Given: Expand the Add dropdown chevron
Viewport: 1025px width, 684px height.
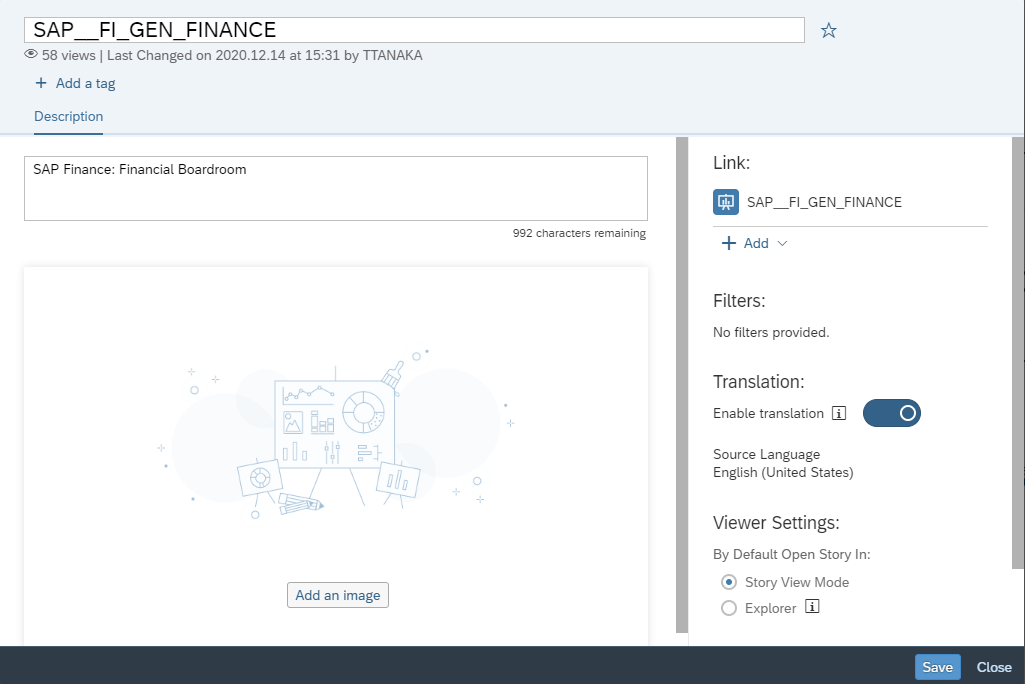Looking at the screenshot, I should [x=782, y=243].
